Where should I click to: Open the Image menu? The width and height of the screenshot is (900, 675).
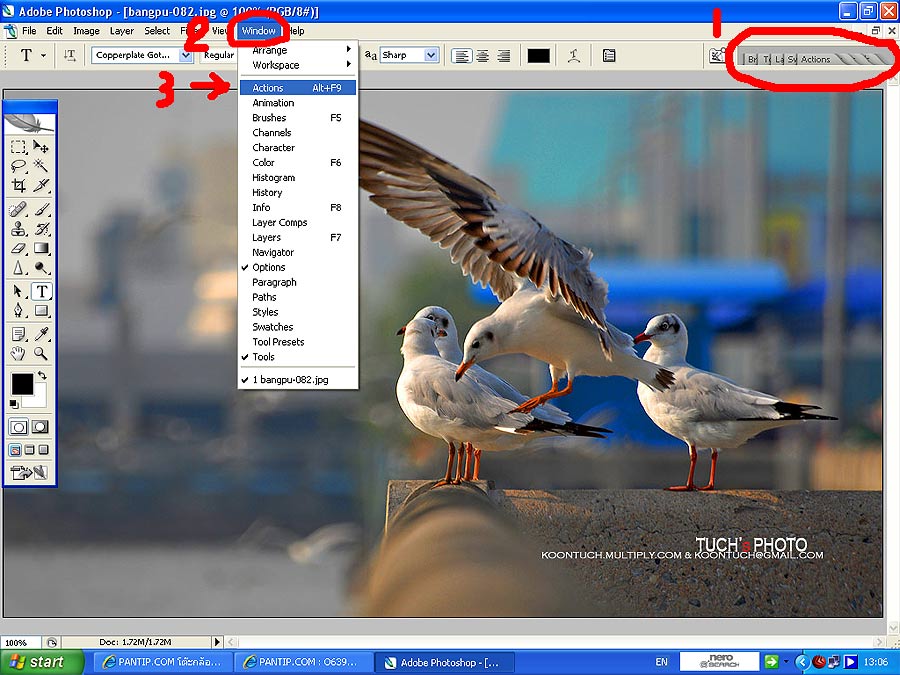point(86,31)
